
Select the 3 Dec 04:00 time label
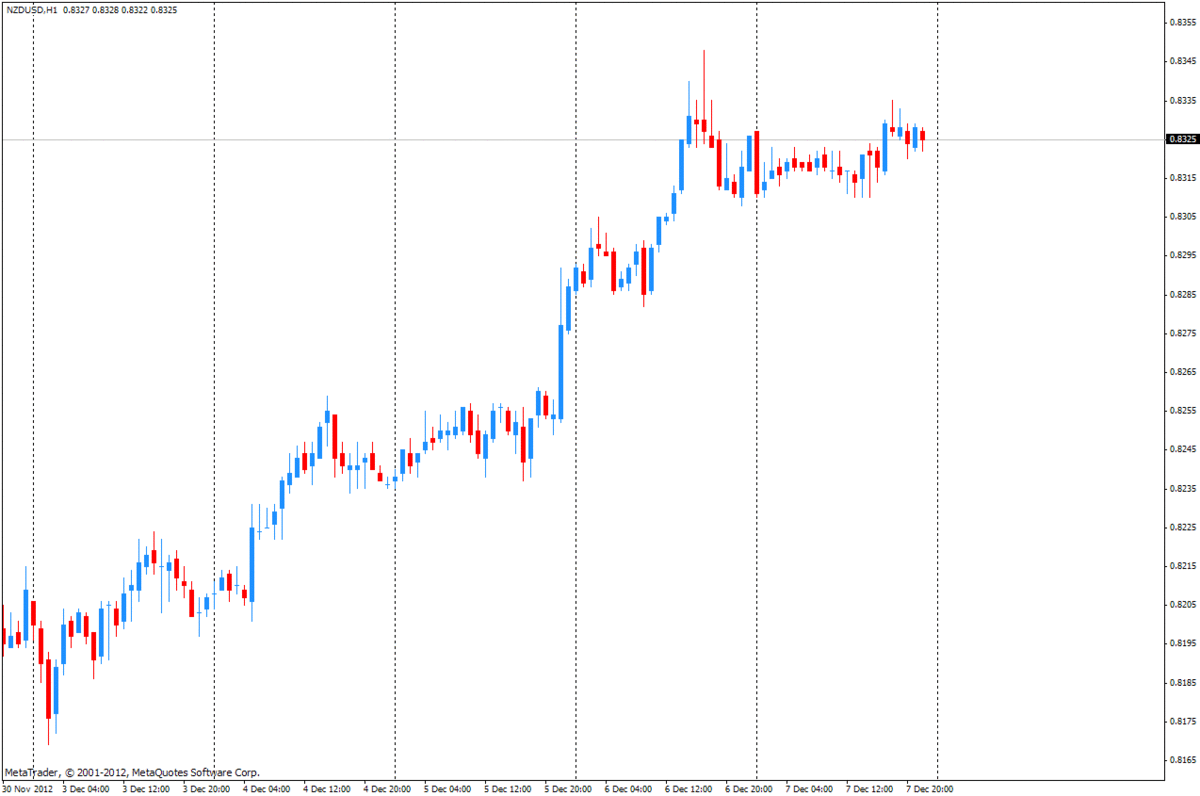coord(87,789)
